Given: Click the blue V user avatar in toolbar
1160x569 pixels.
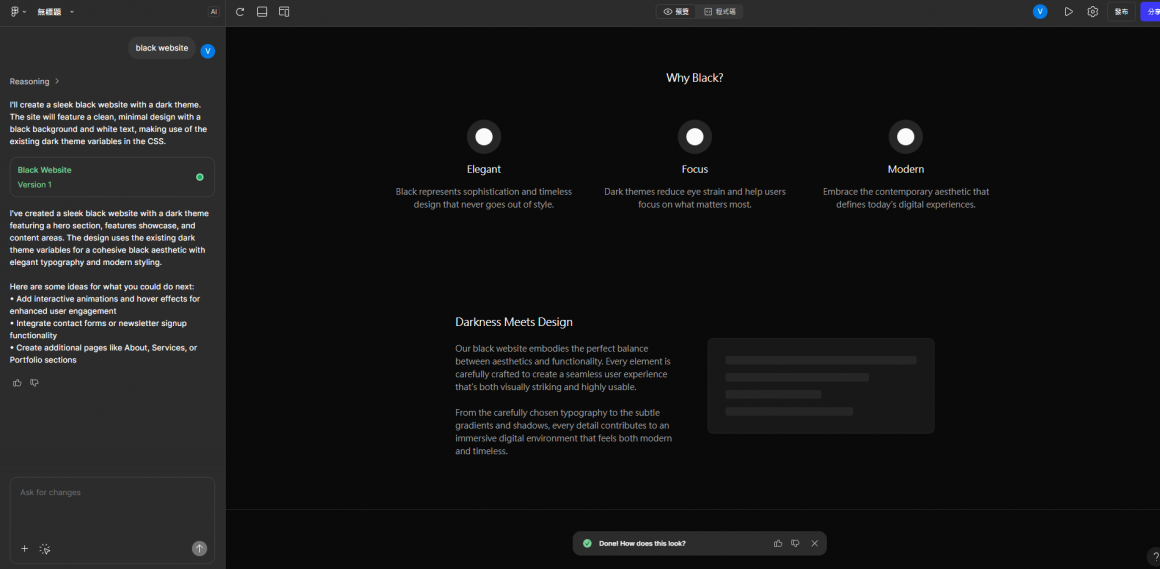Looking at the screenshot, I should click(x=1040, y=12).
